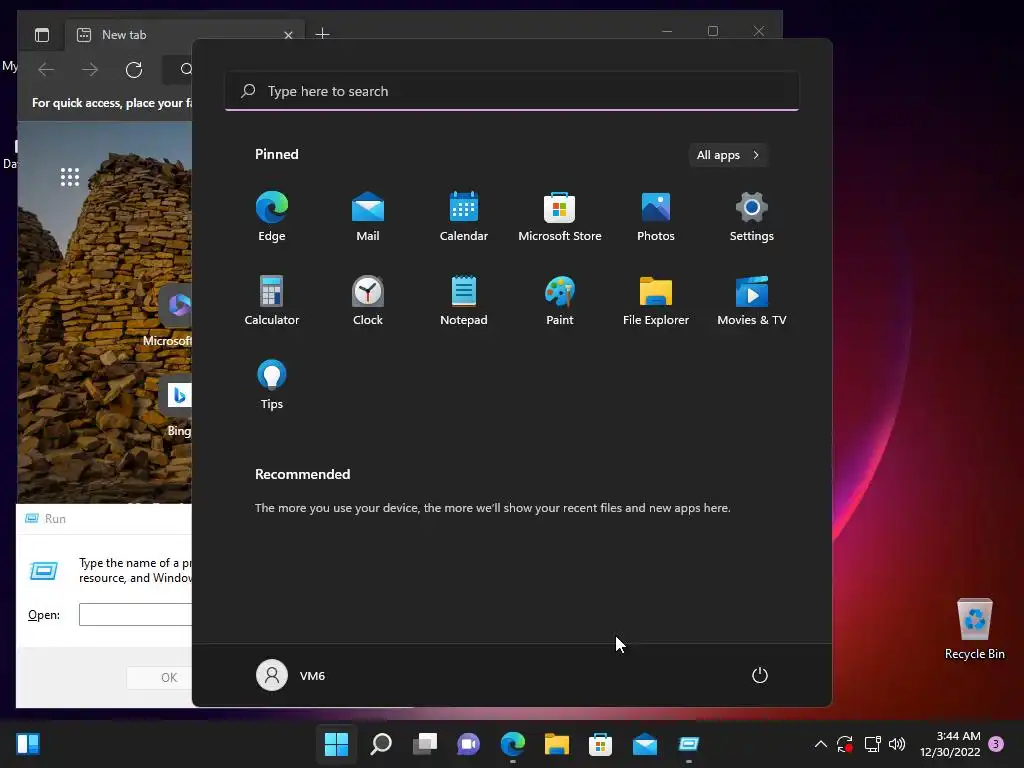Open the clock and date flyout

click(950, 744)
